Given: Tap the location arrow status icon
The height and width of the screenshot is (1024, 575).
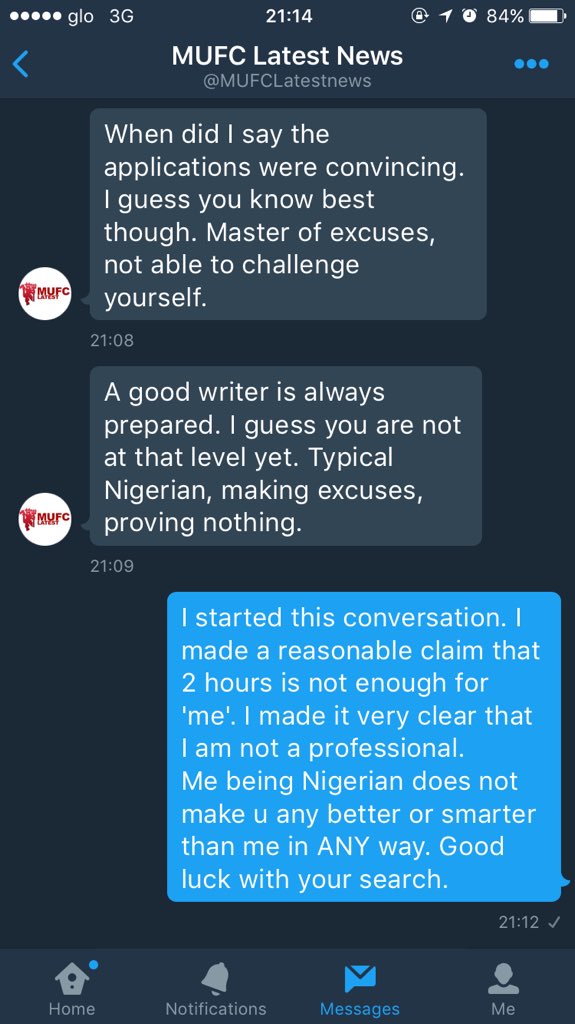Looking at the screenshot, I should pyautogui.click(x=447, y=16).
